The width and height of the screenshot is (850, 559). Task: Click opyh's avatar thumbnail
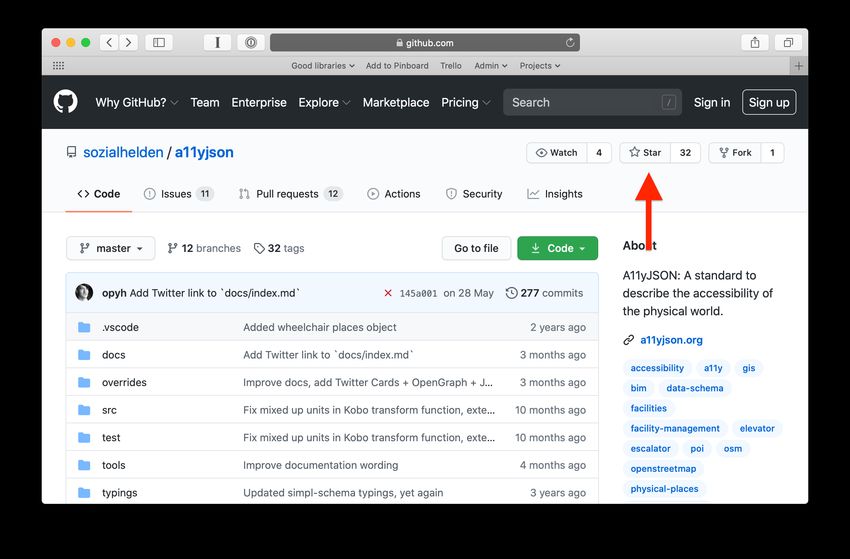pyautogui.click(x=84, y=293)
